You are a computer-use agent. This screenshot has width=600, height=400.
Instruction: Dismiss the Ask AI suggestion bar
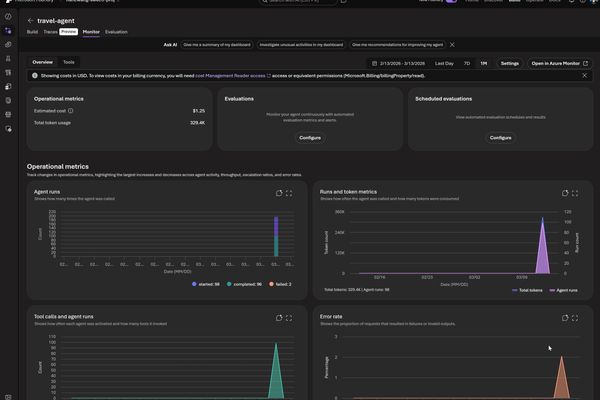click(452, 45)
